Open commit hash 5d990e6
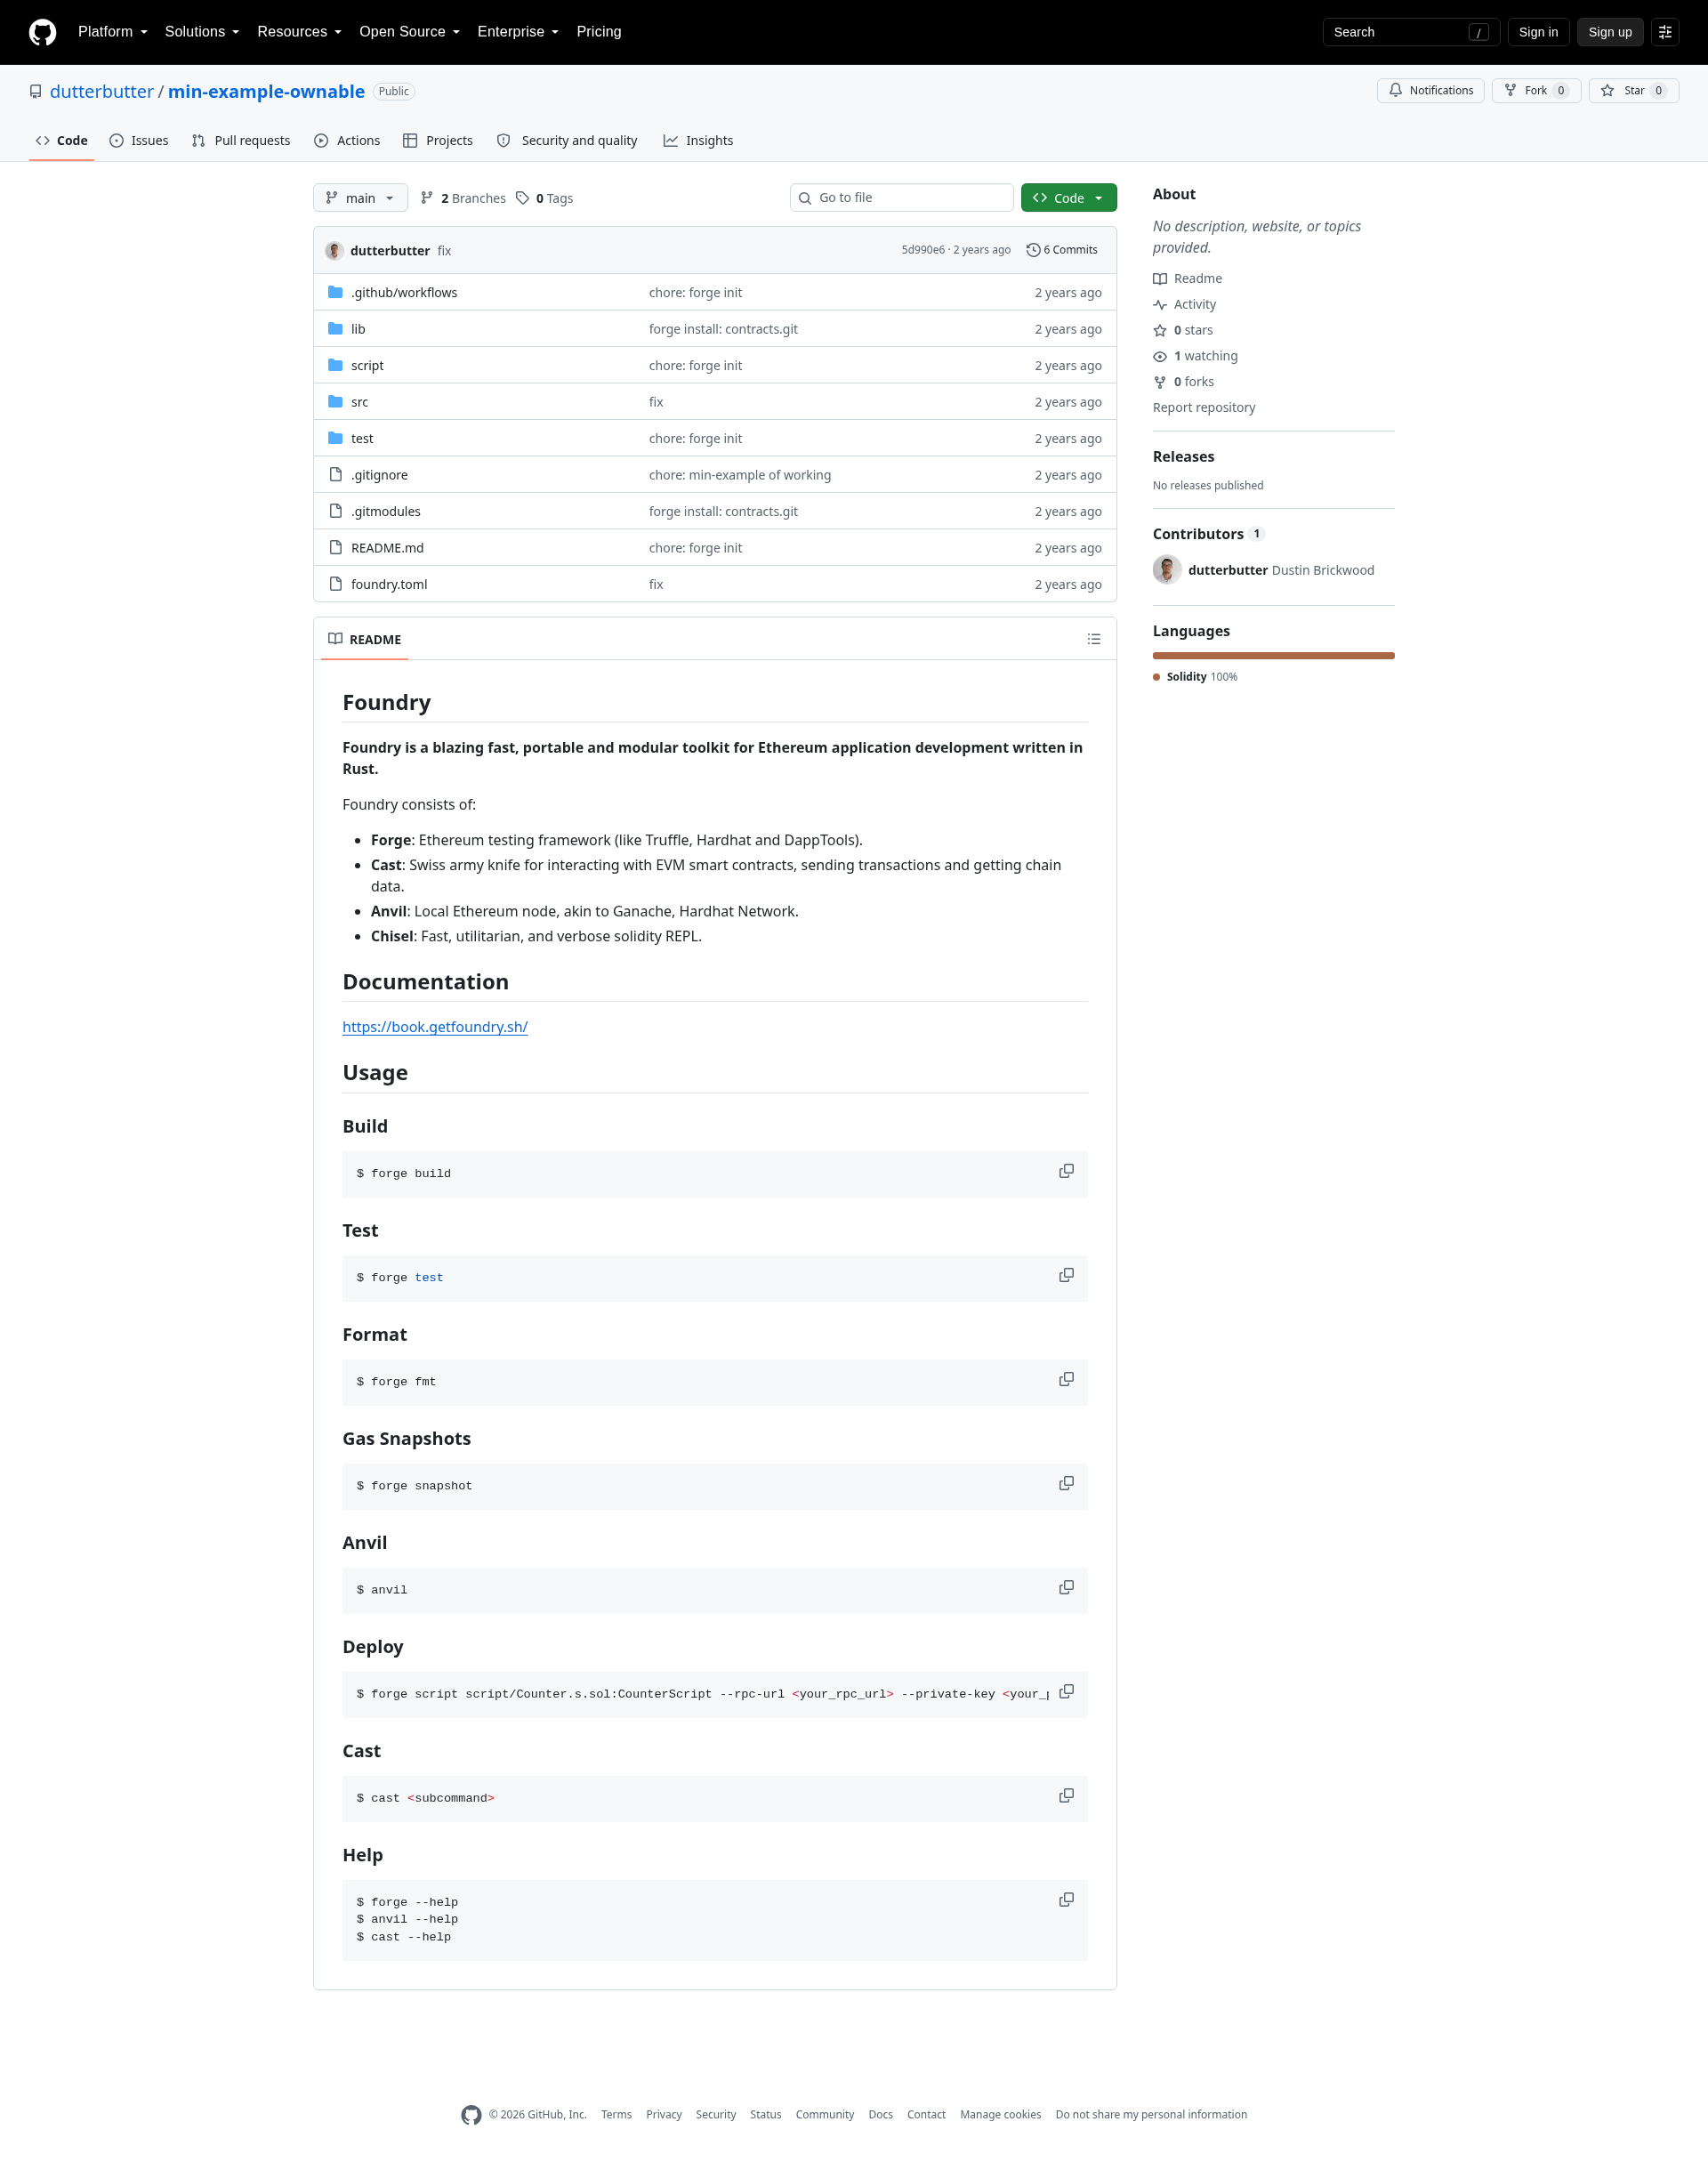Viewport: 1708px width, 2162px height. coord(922,250)
